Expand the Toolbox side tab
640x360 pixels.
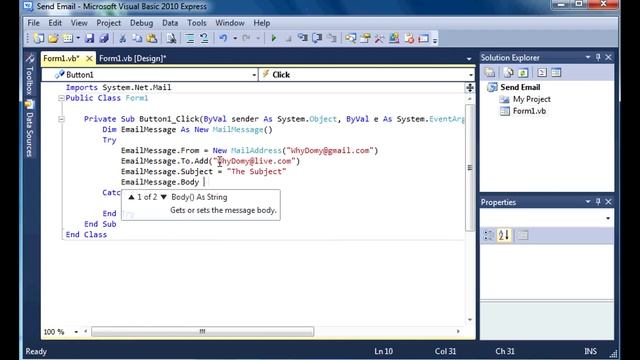tap(29, 76)
